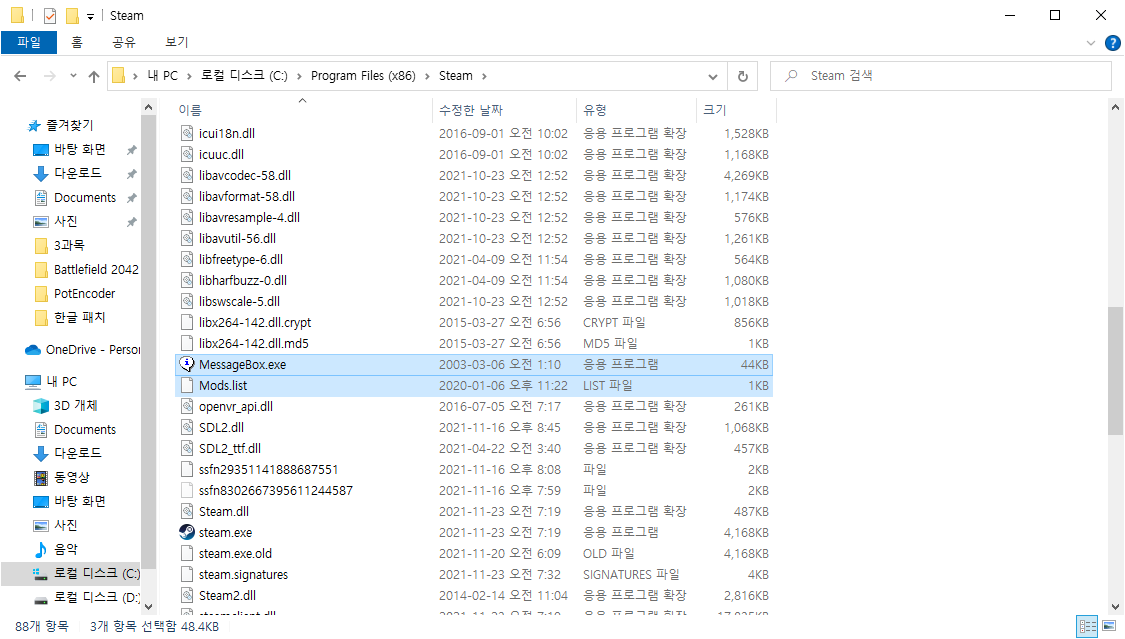Image resolution: width=1125 pixels, height=639 pixels.
Task: Expand chevron after 내 PC in breadcrumb
Action: point(189,76)
